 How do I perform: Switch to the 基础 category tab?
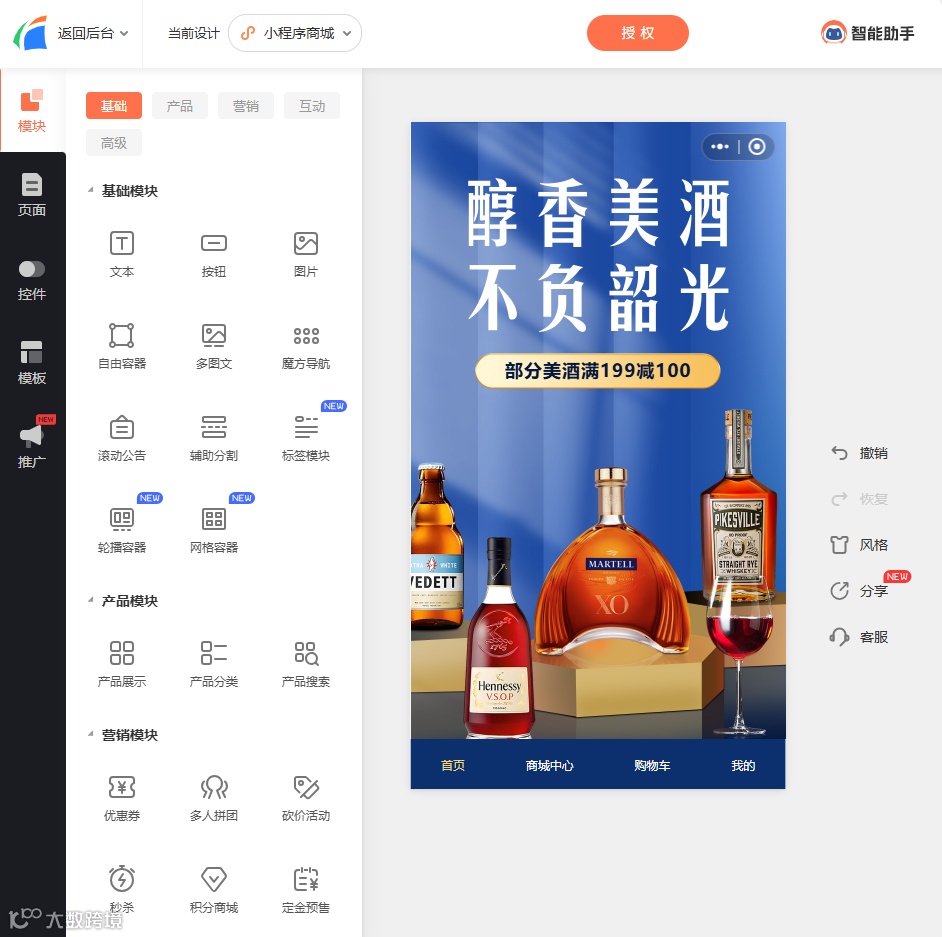coord(114,106)
